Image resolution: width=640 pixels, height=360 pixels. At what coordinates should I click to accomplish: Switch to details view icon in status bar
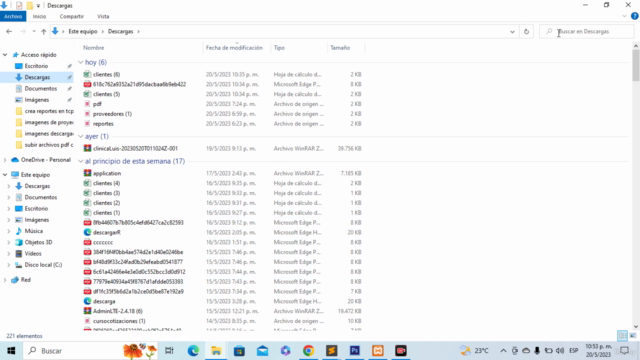pyautogui.click(x=622, y=336)
